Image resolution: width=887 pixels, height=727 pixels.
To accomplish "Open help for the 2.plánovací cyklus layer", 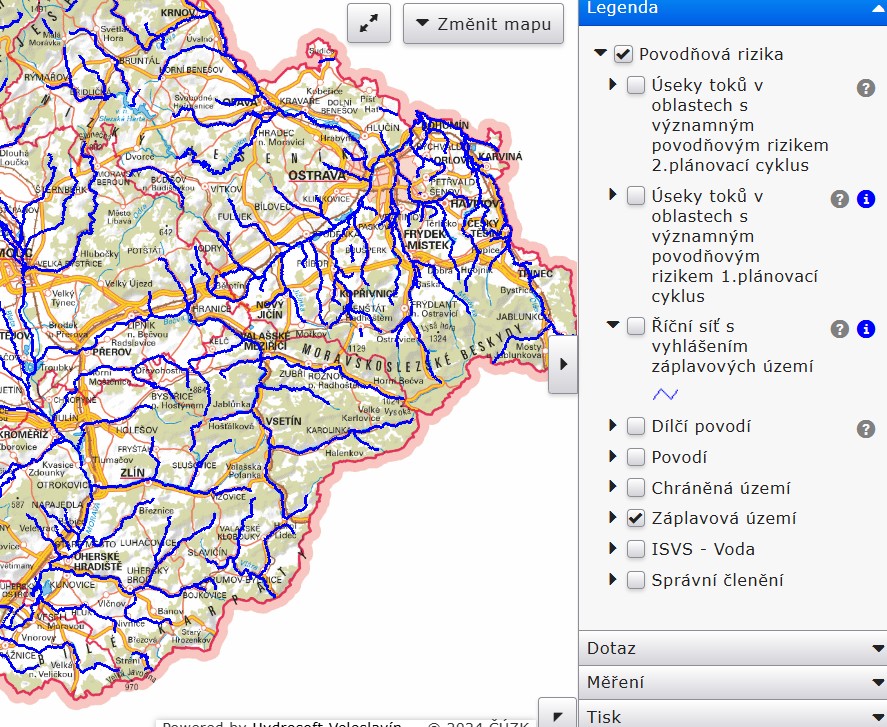I will [866, 88].
